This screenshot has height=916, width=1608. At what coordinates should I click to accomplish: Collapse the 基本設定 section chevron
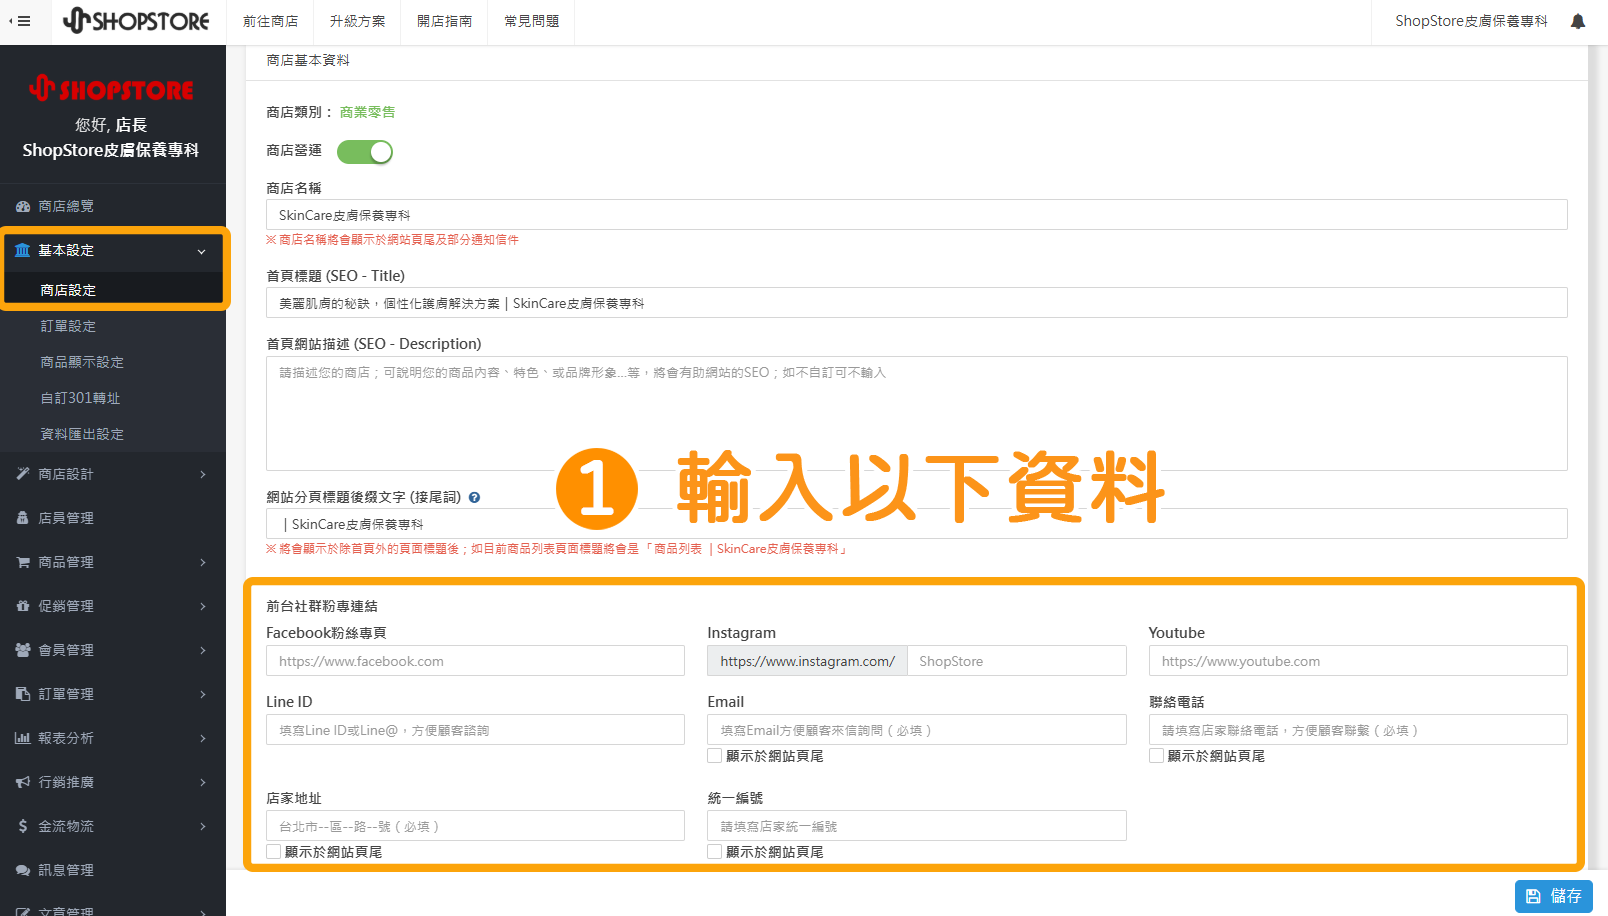pos(200,251)
